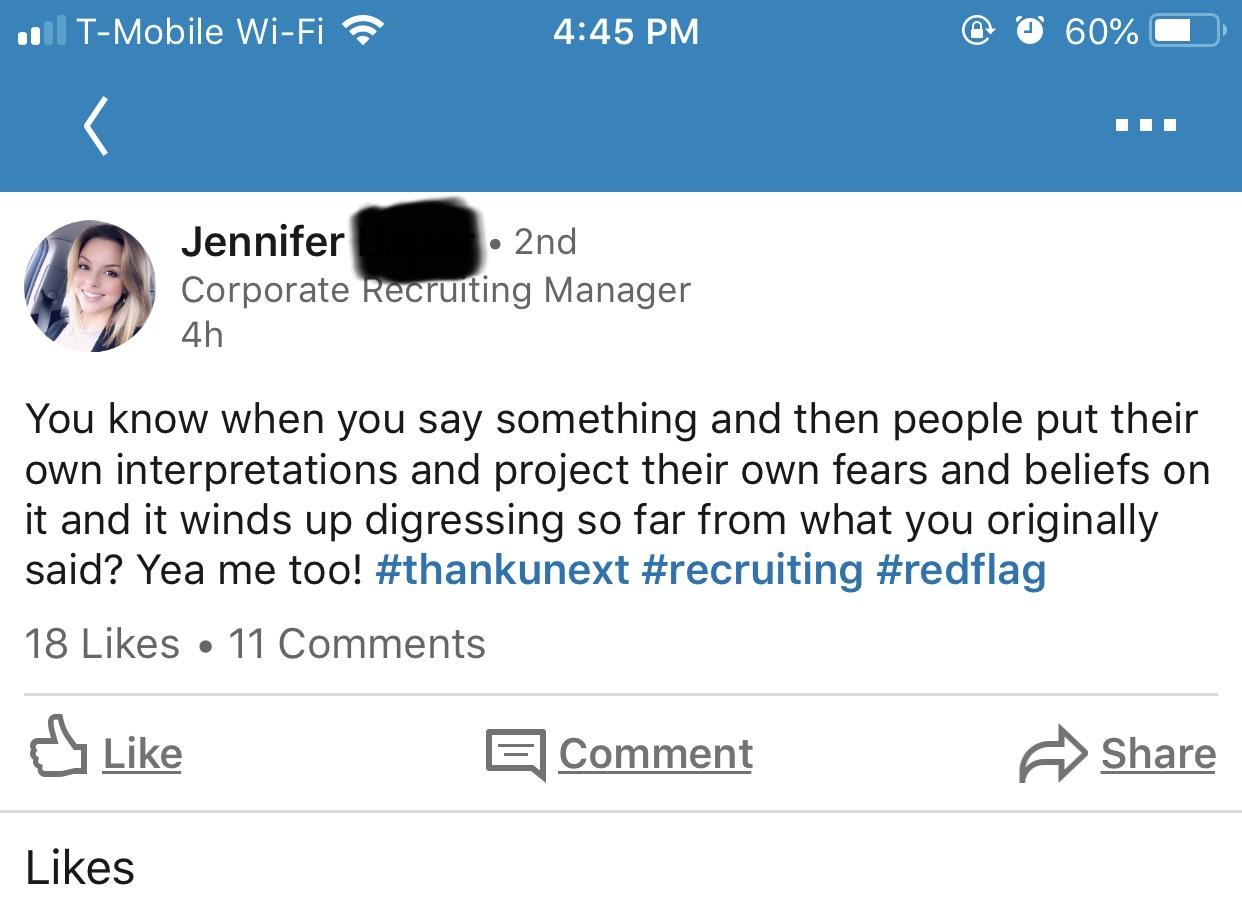Viewport: 1242px width, 912px height.
Task: View the 11 Comments on the post
Action: [x=355, y=643]
